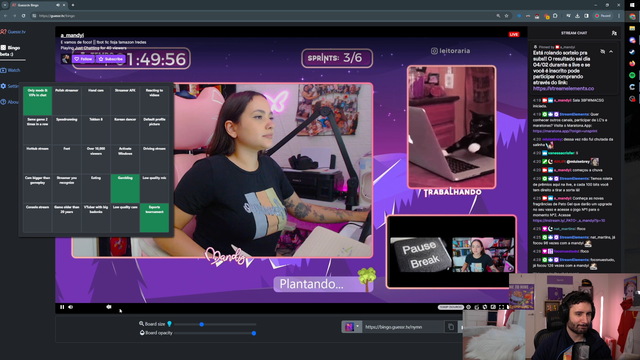640x360 pixels.
Task: Click the Guessr.tv logo link
Action: (13, 31)
